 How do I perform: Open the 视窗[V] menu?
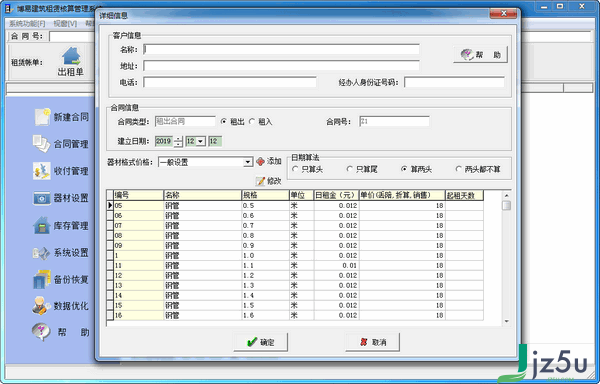pyautogui.click(x=65, y=24)
